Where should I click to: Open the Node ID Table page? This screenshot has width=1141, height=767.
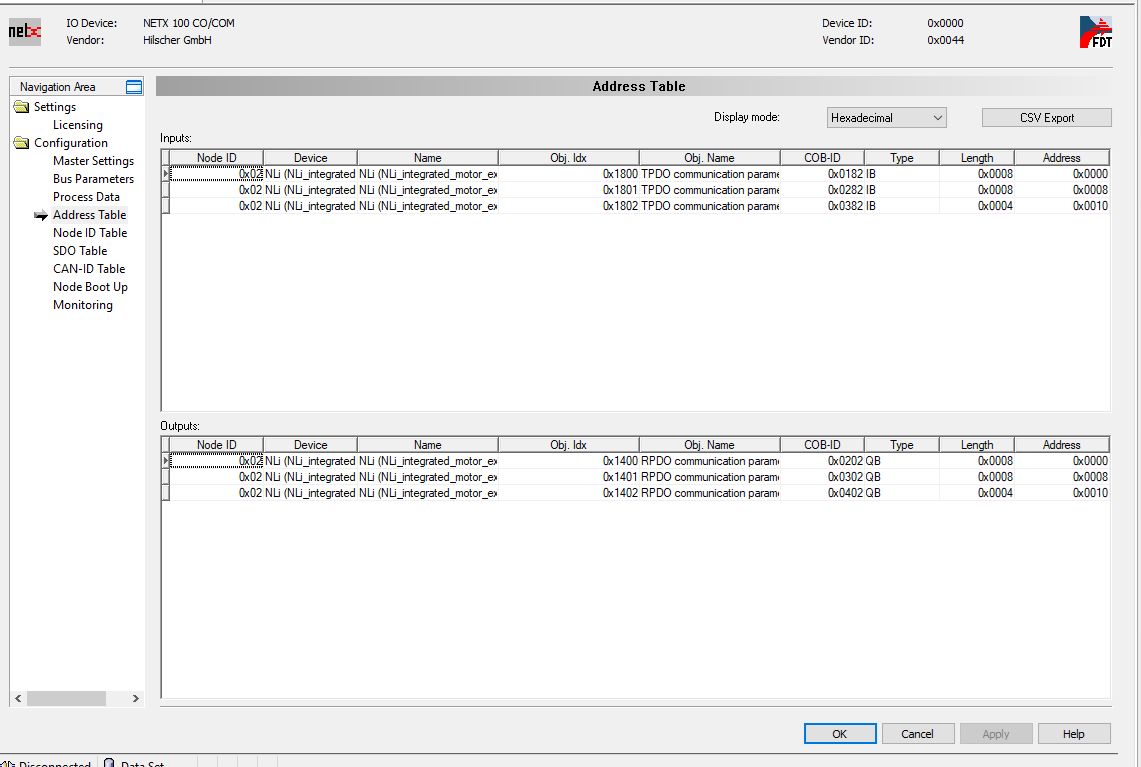(90, 233)
